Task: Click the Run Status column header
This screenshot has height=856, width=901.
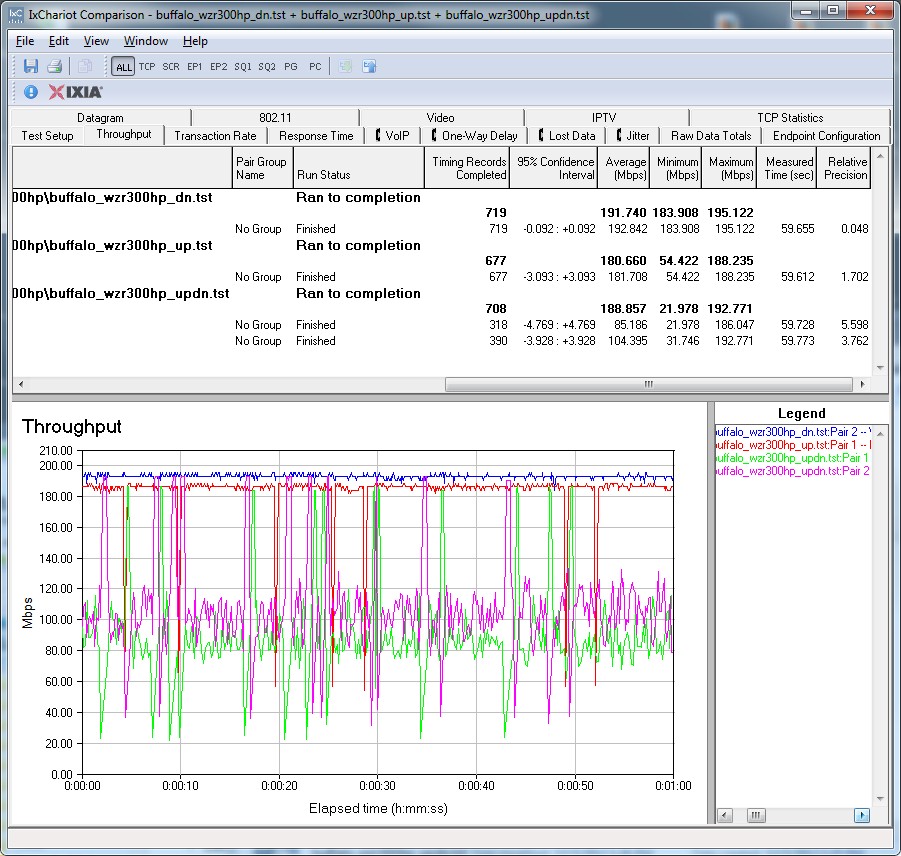Action: coord(359,168)
